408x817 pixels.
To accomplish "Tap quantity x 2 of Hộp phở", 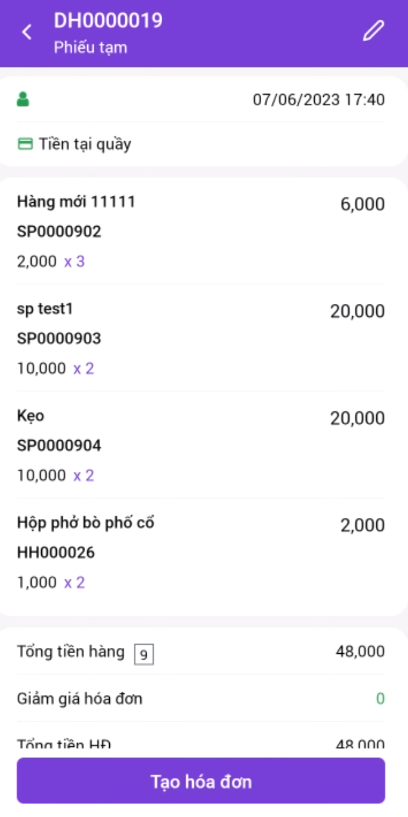I will [x=74, y=583].
